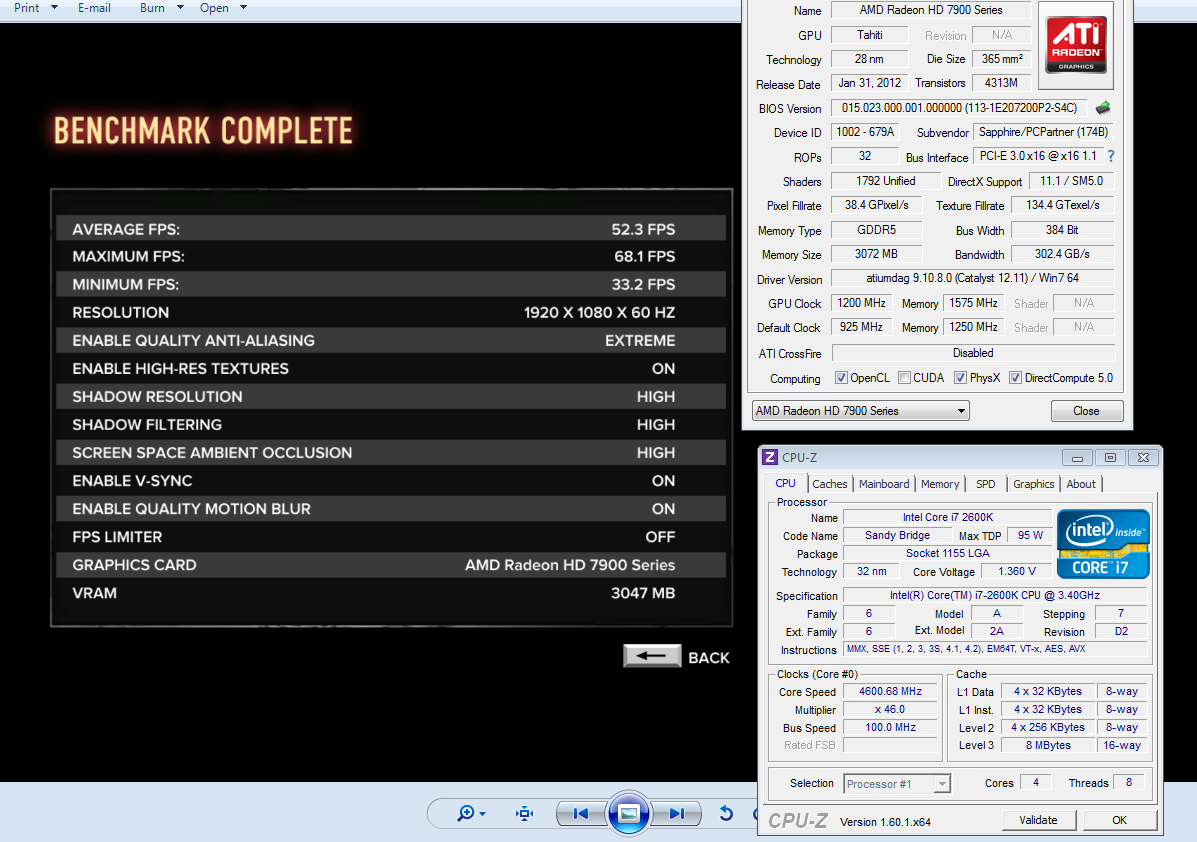Click the Average FPS 52.3 FPS value
This screenshot has width=1197, height=842.
643,229
